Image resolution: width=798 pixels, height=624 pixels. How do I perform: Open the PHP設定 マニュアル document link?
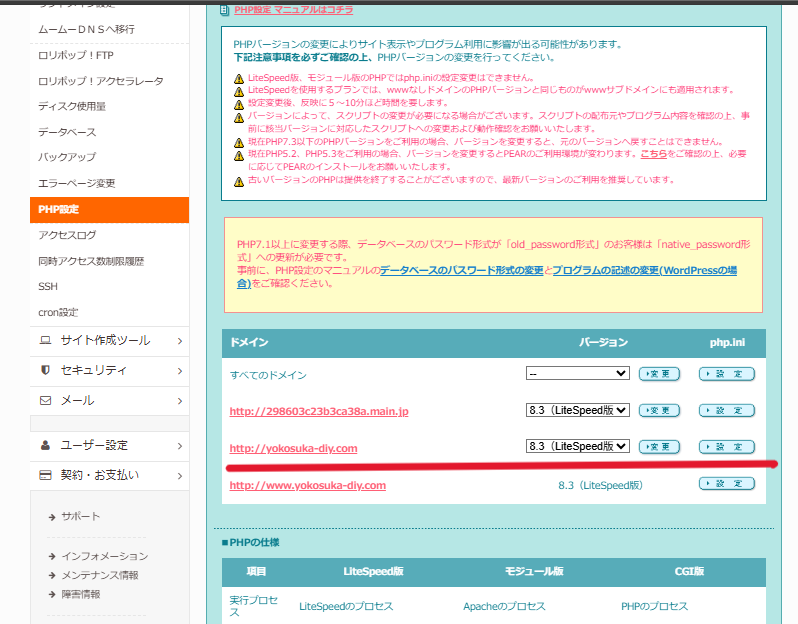(292, 10)
